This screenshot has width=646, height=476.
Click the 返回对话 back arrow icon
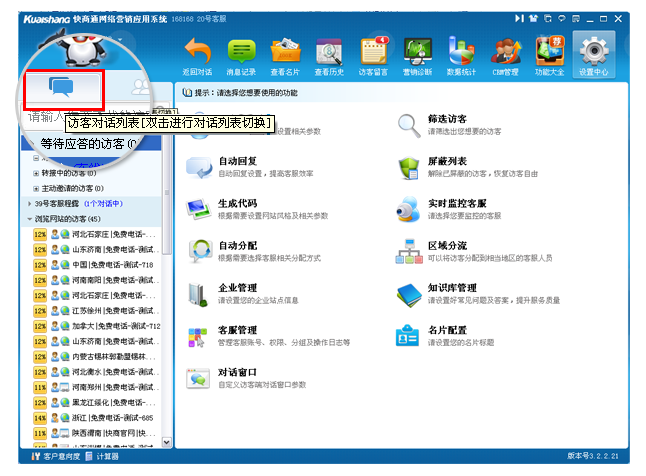point(198,51)
